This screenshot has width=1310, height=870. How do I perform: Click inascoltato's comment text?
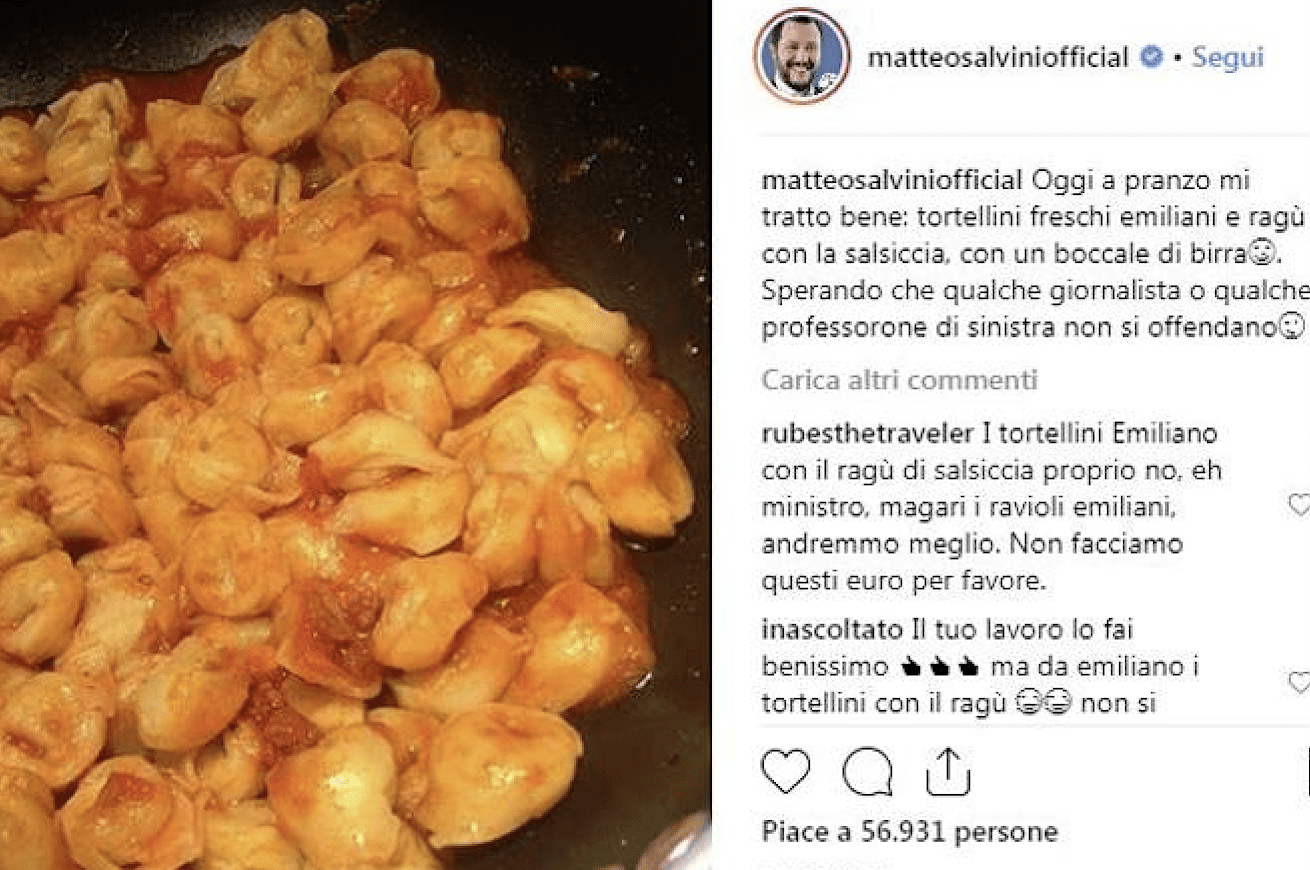tap(981, 666)
